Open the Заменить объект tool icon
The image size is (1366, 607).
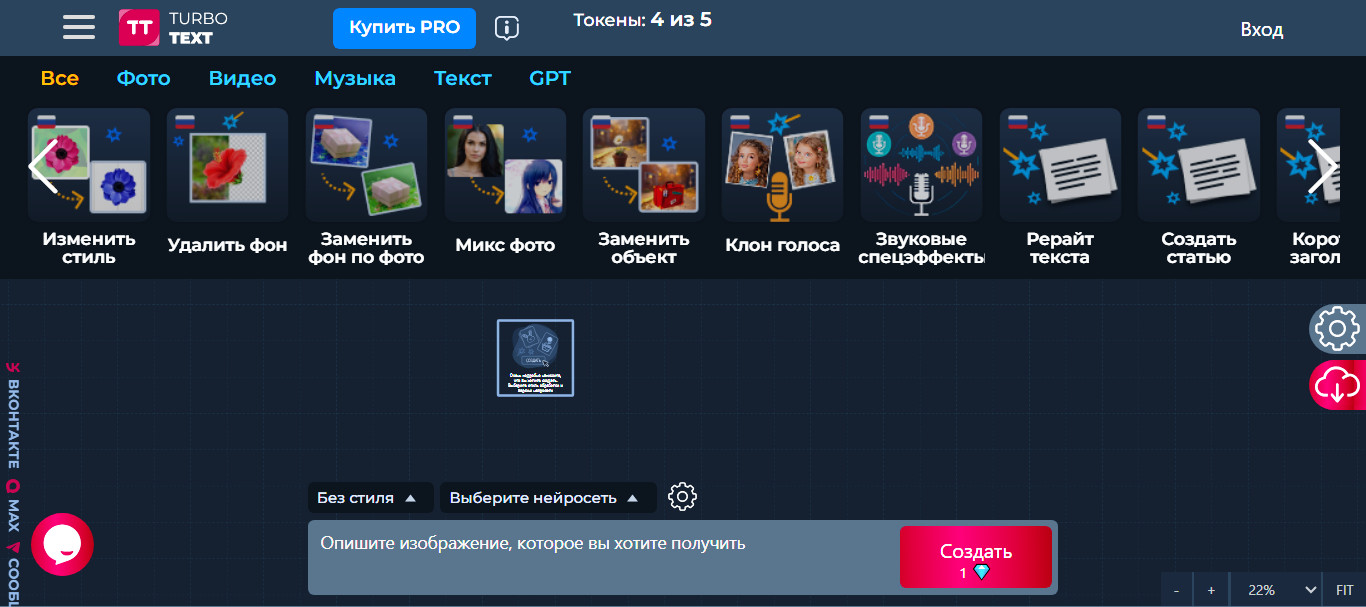(644, 165)
